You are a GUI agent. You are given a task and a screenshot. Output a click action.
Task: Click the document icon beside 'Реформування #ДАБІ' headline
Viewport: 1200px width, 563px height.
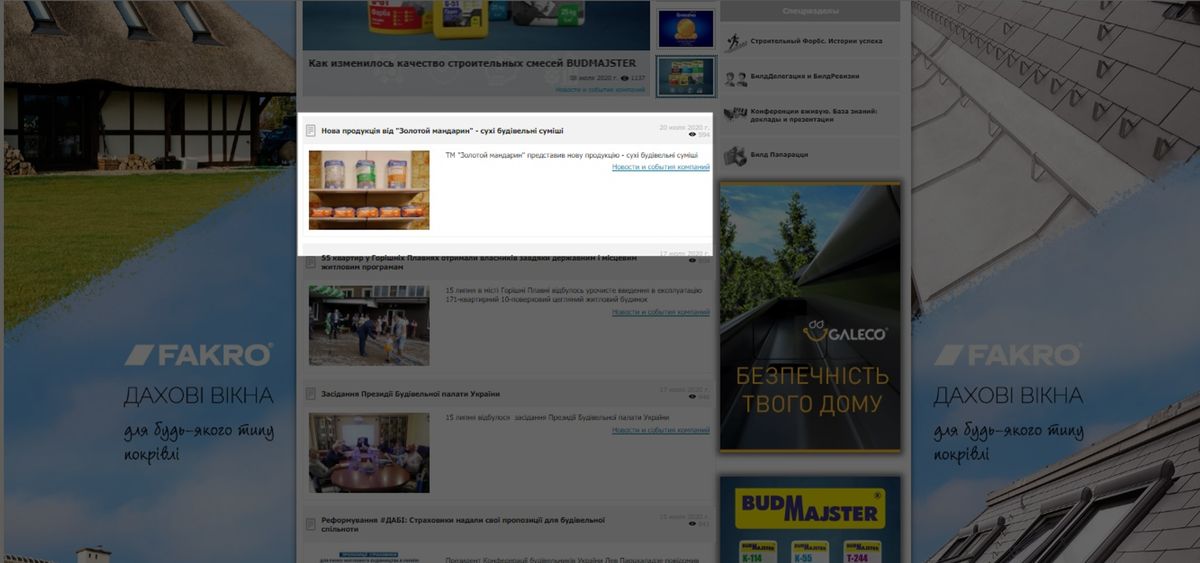click(x=310, y=523)
